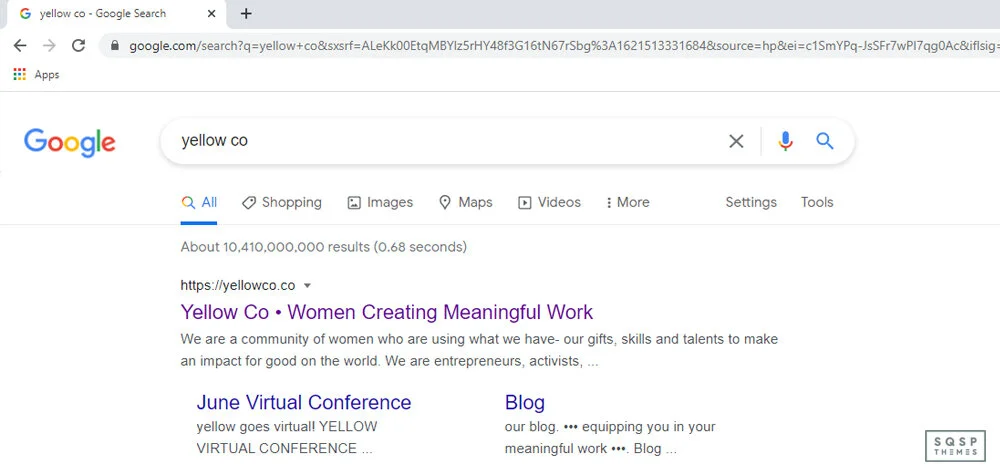Click the results count text
The image size is (1000, 476).
[323, 247]
